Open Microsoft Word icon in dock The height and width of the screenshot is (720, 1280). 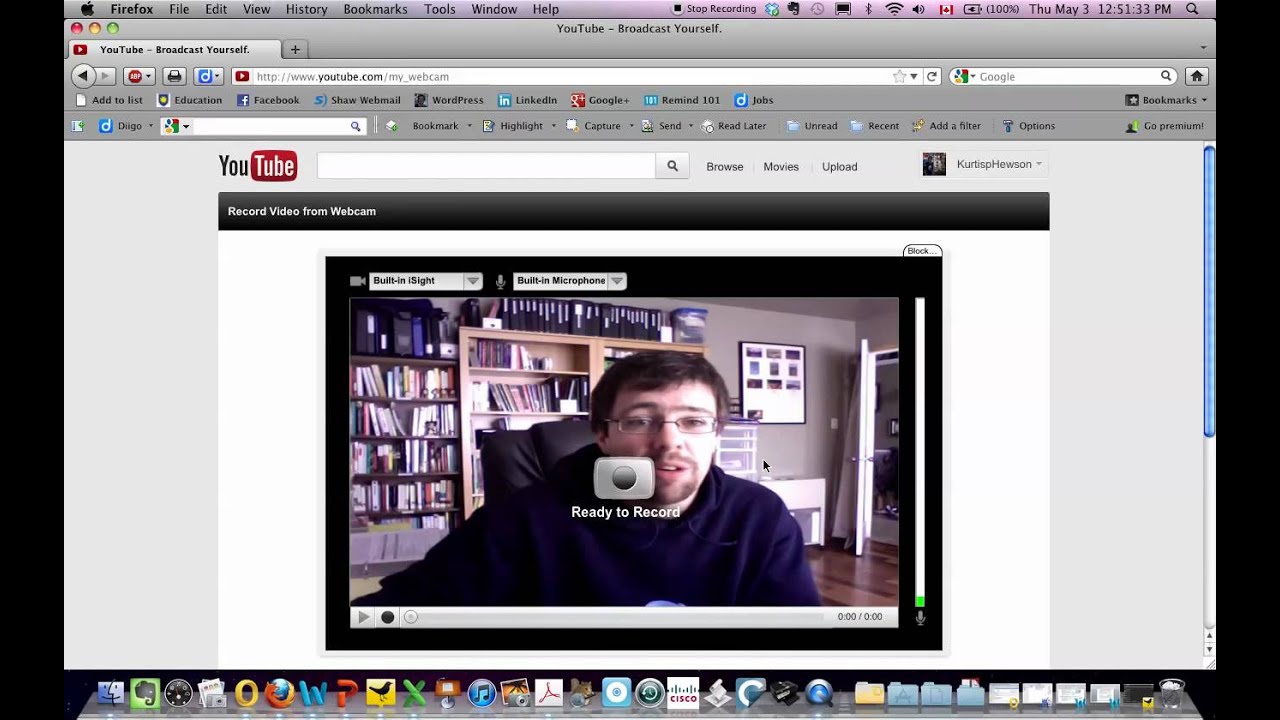click(x=313, y=693)
